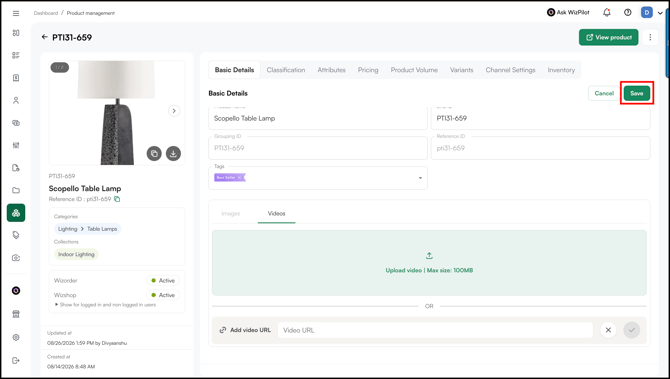670x379 pixels.
Task: Click the logout icon in the sidebar
Action: (x=16, y=360)
